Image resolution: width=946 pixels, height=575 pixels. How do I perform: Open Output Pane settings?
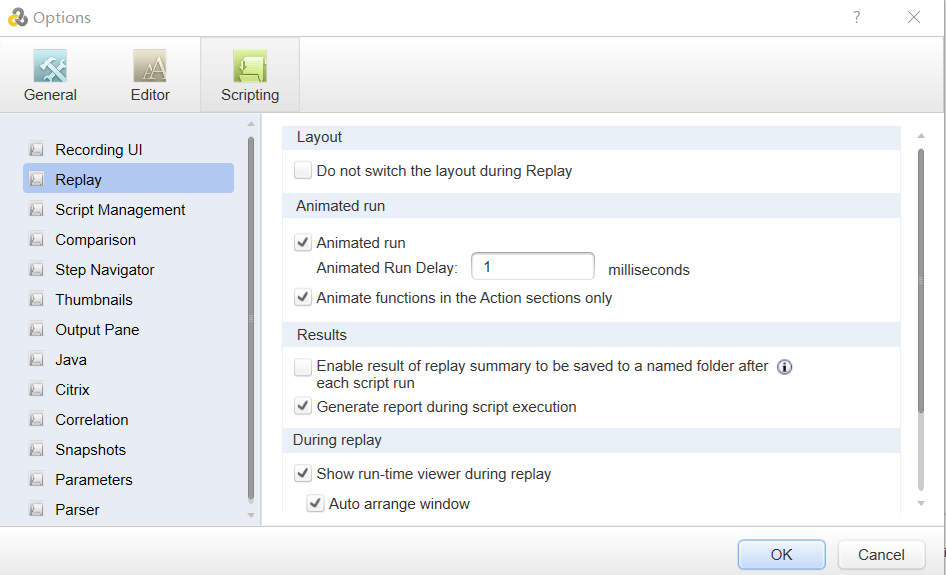pyautogui.click(x=129, y=329)
